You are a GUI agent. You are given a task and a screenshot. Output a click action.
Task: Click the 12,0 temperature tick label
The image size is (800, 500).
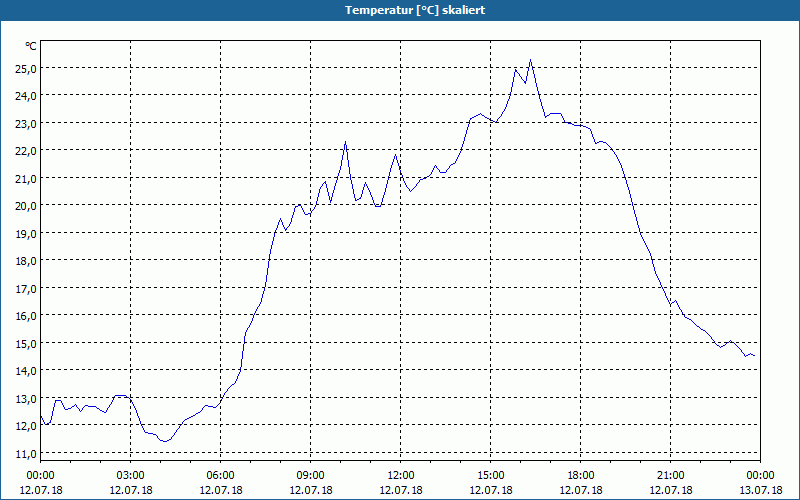(x=26, y=426)
